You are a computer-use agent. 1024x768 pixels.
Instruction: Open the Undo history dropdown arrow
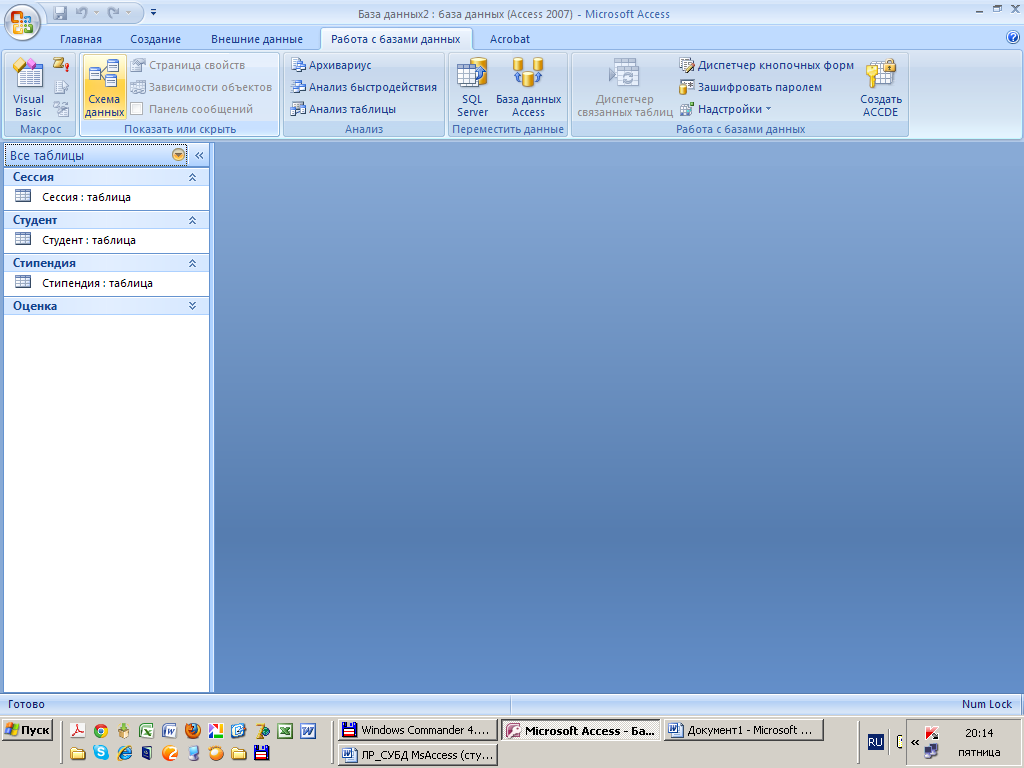point(96,12)
